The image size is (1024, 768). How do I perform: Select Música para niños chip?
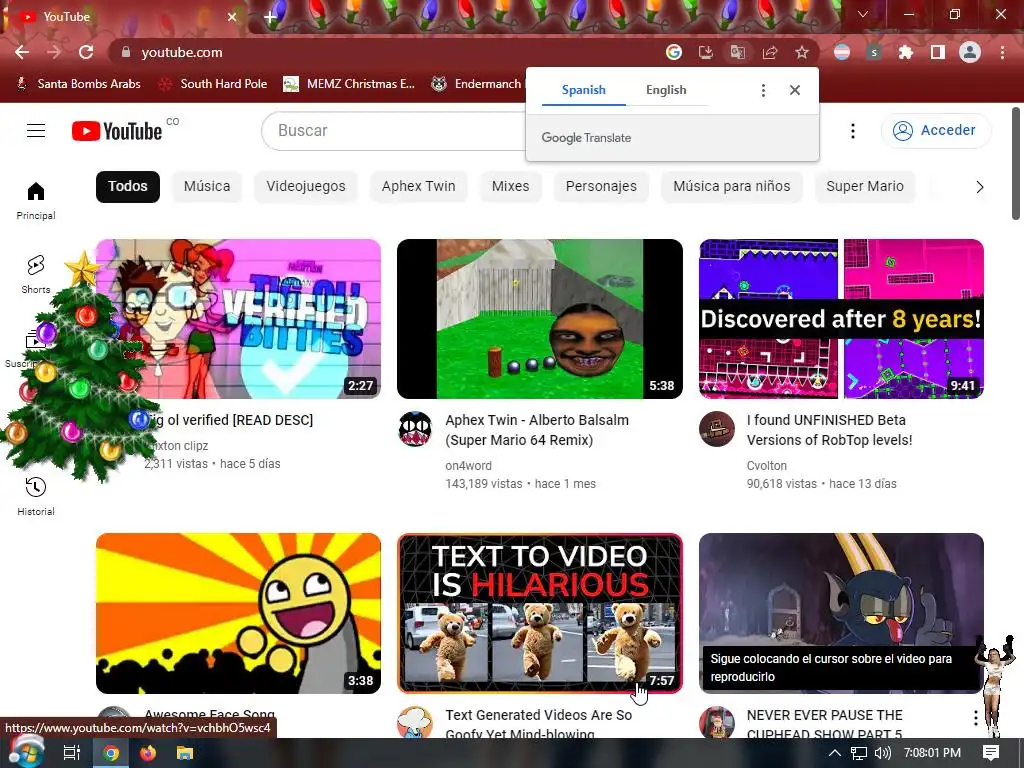[x=731, y=186]
